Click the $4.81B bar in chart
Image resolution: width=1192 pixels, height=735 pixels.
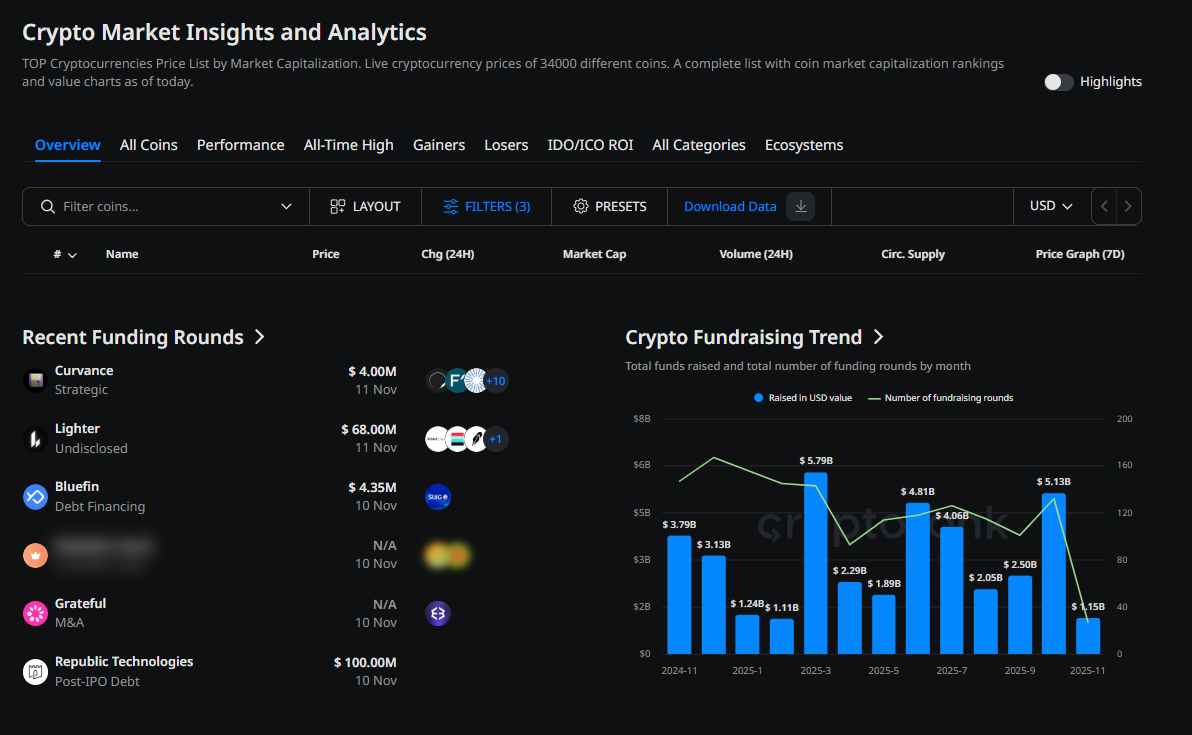918,578
